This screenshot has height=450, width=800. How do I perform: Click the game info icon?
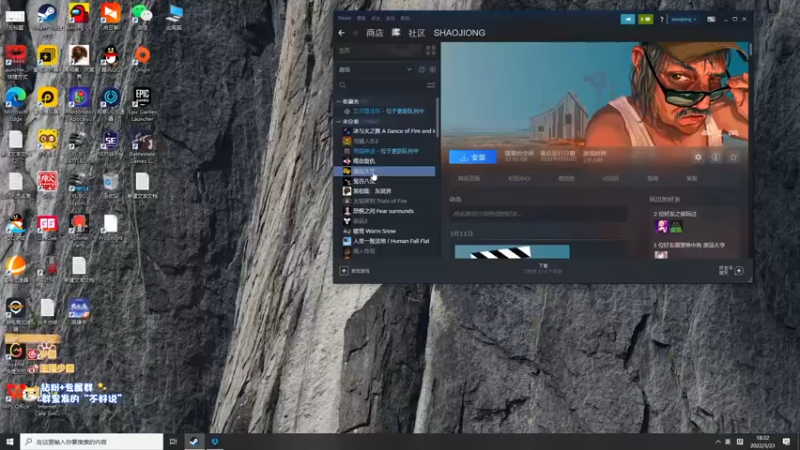[716, 157]
